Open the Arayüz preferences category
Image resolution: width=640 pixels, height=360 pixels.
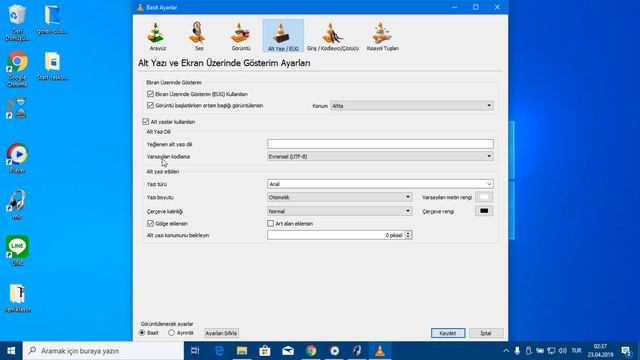[157, 36]
